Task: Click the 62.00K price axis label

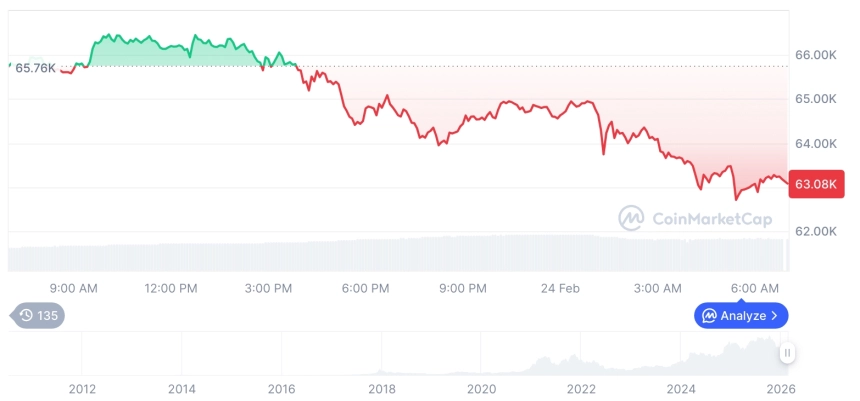Action: [815, 231]
